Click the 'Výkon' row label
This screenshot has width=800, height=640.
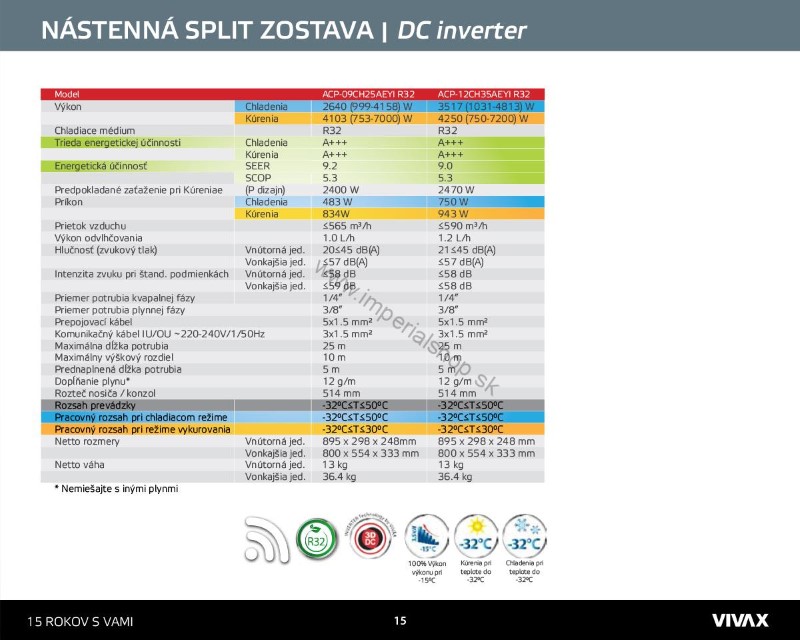click(68, 107)
